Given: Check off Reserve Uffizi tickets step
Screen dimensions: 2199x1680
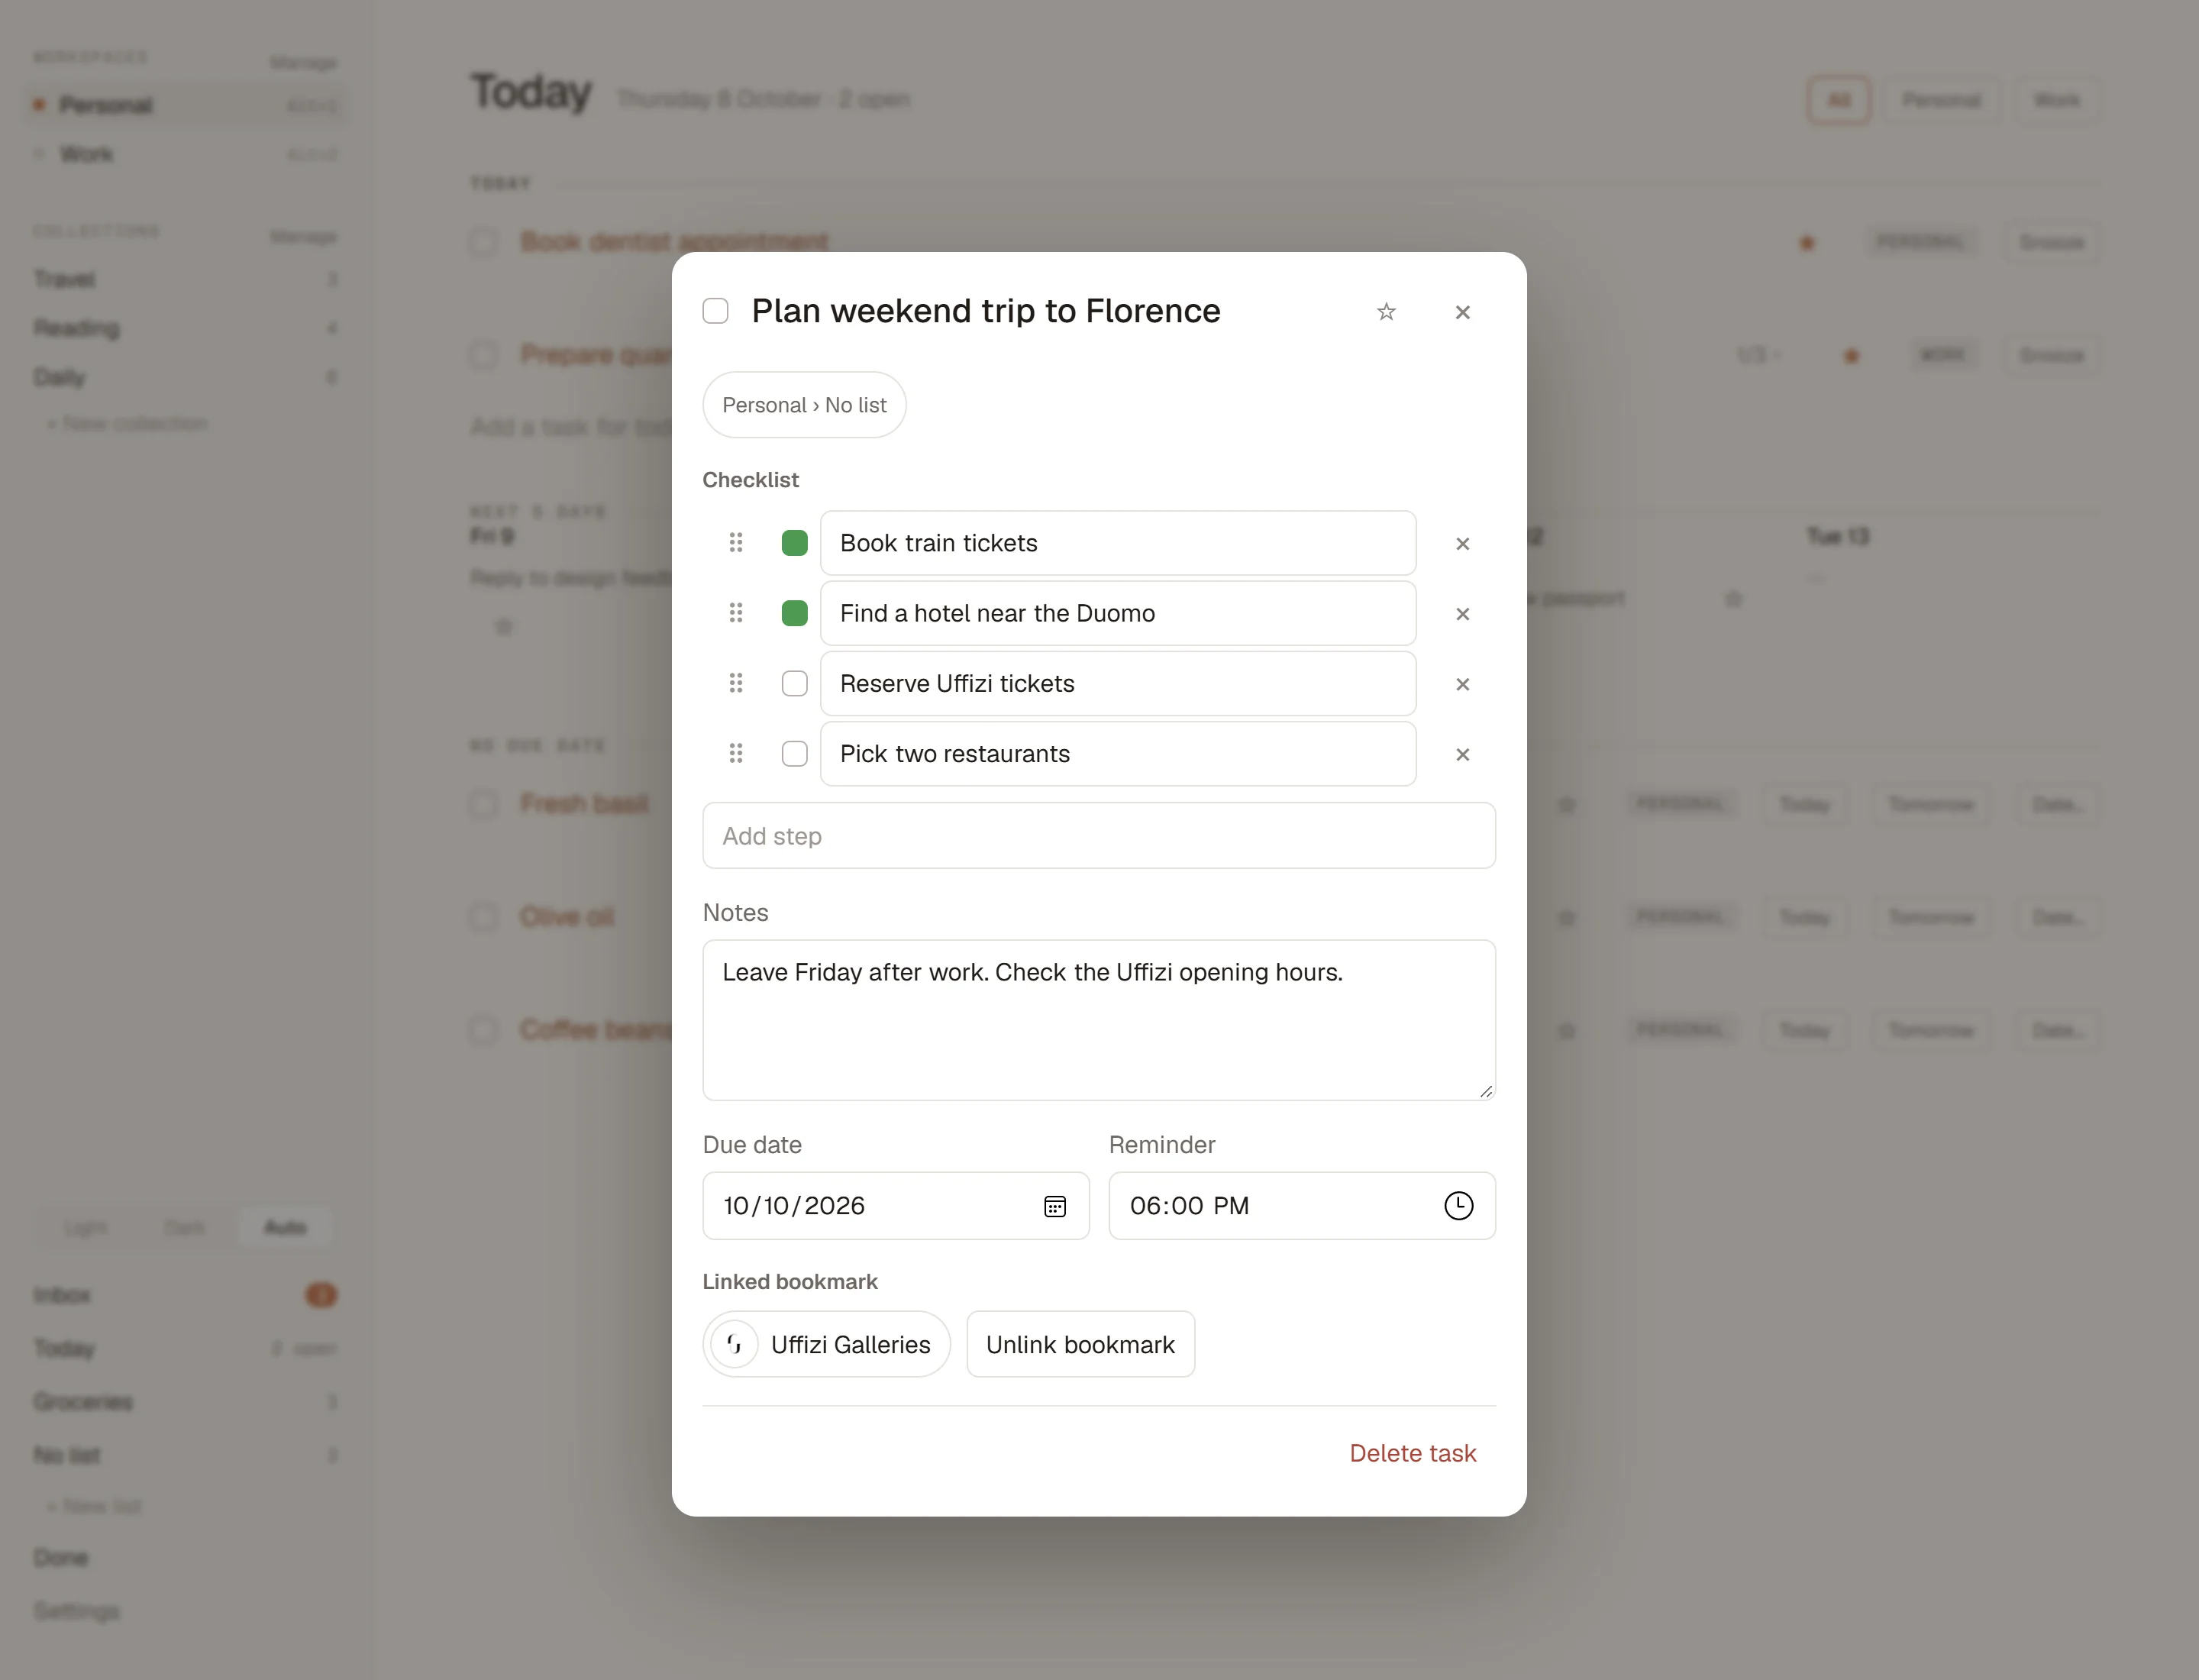Looking at the screenshot, I should point(794,683).
